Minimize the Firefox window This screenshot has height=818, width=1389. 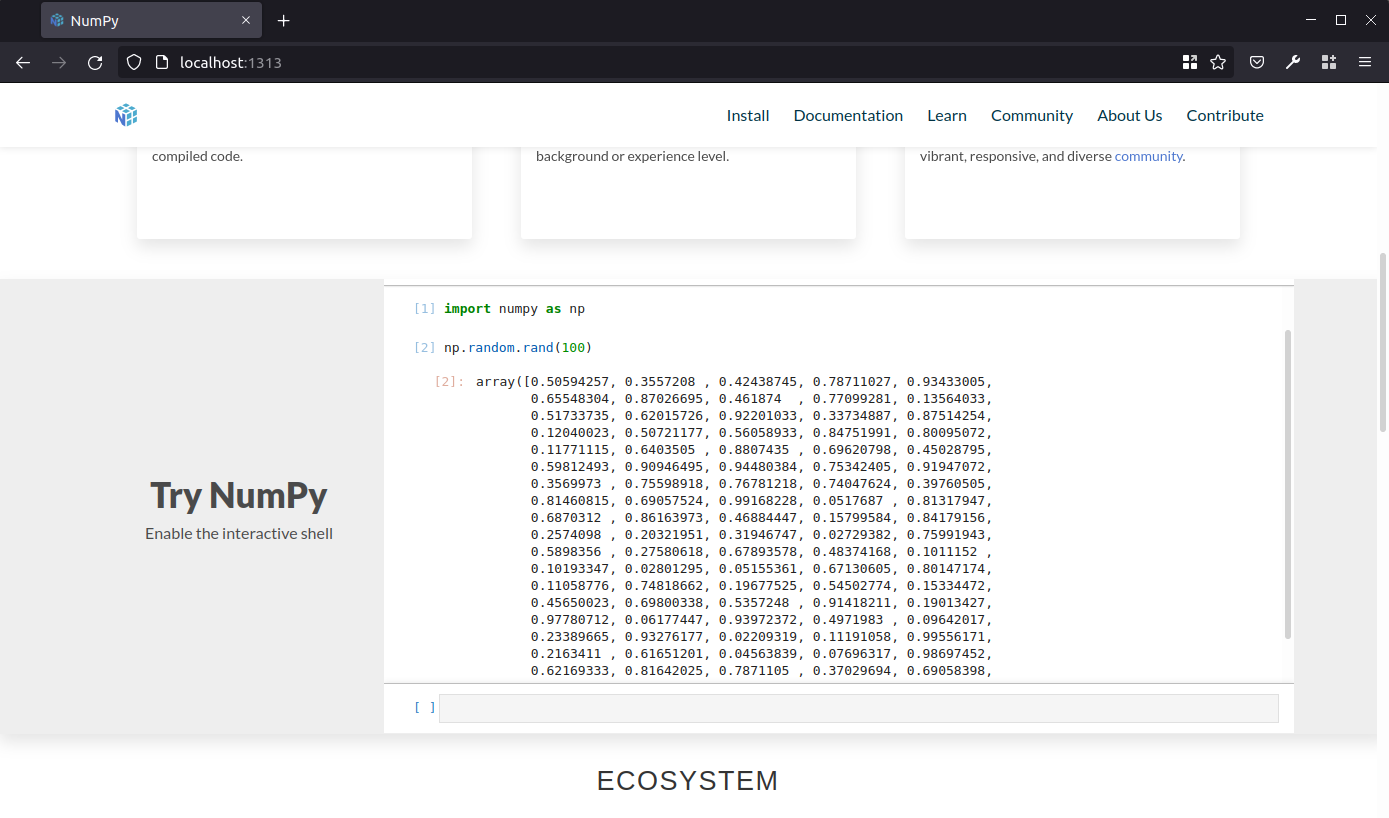(x=1311, y=20)
